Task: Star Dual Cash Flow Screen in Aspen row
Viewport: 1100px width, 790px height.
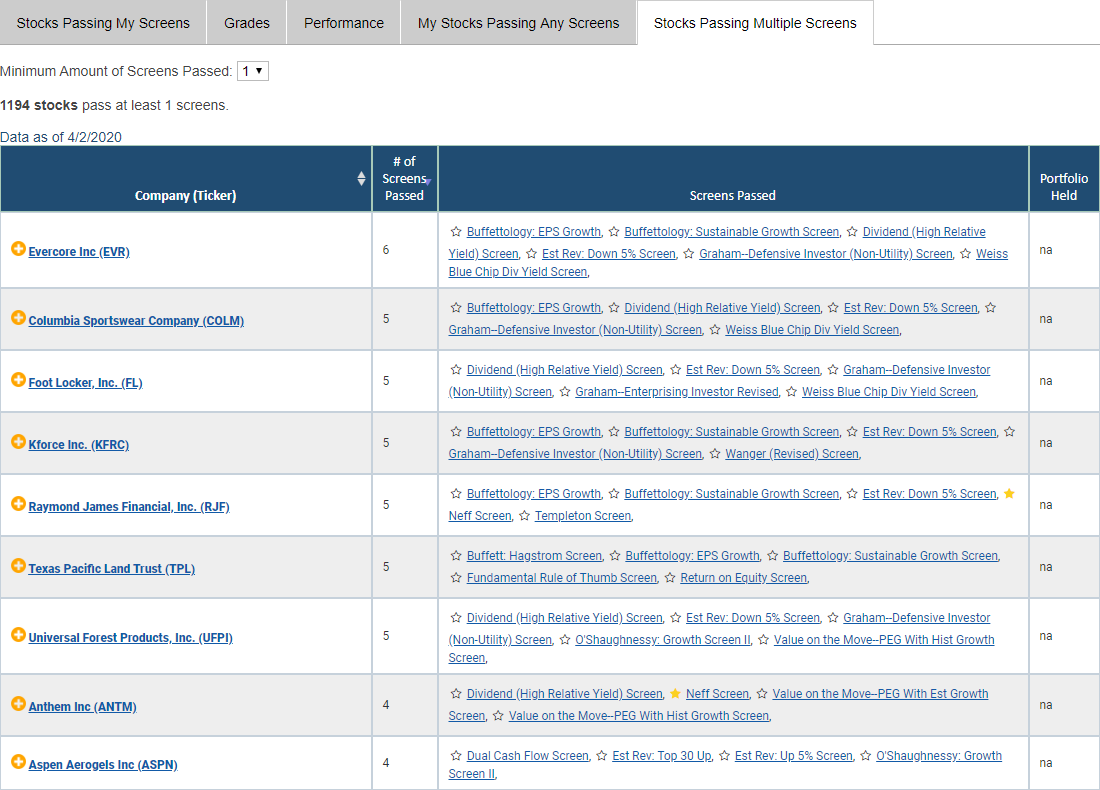Action: [x=456, y=756]
